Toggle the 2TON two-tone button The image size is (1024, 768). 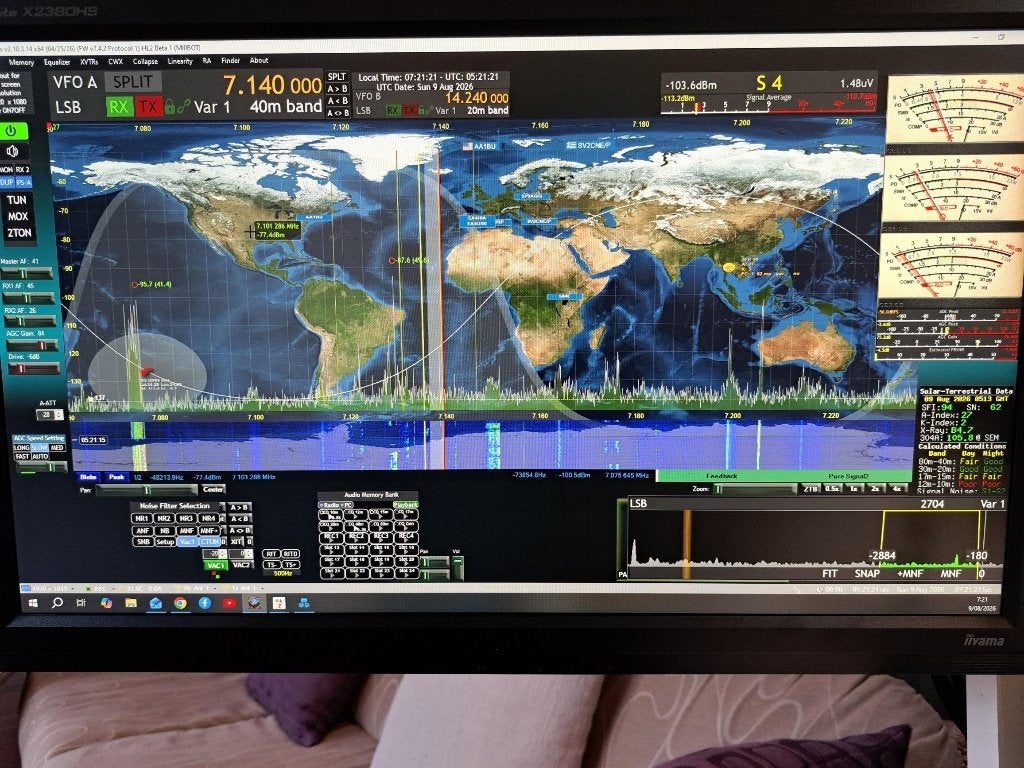[x=19, y=232]
